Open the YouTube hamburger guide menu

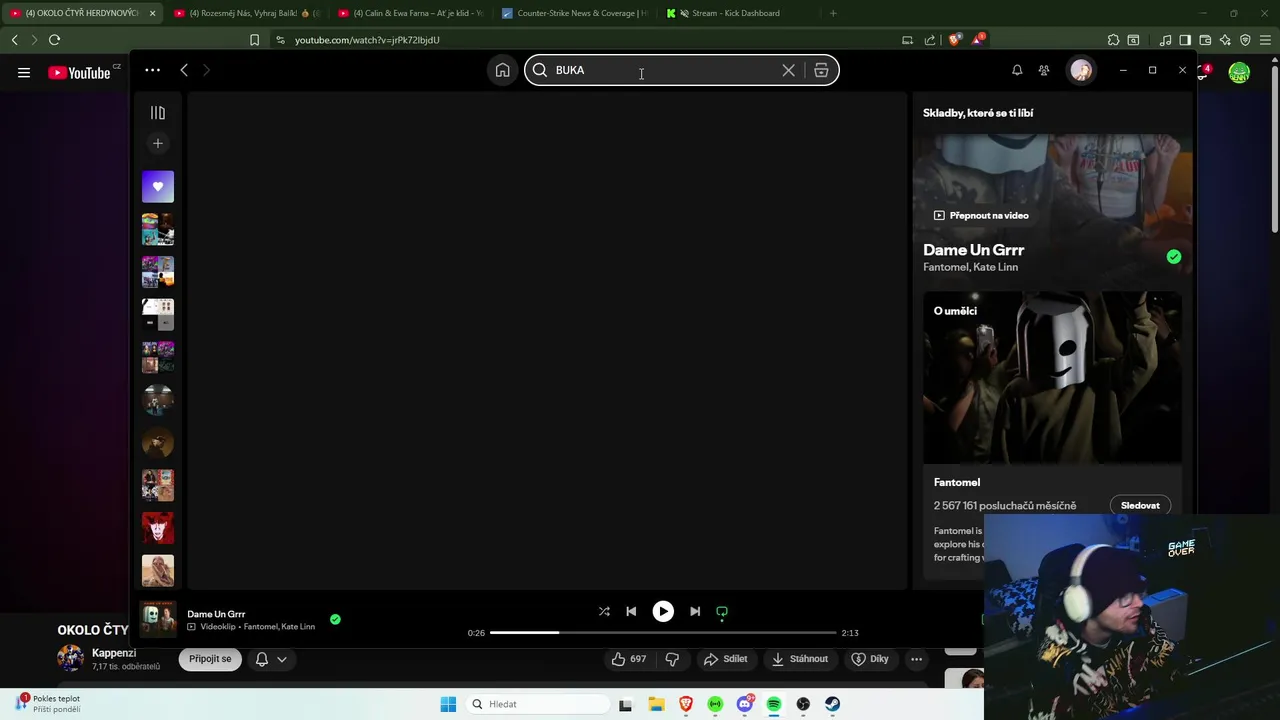[24, 72]
